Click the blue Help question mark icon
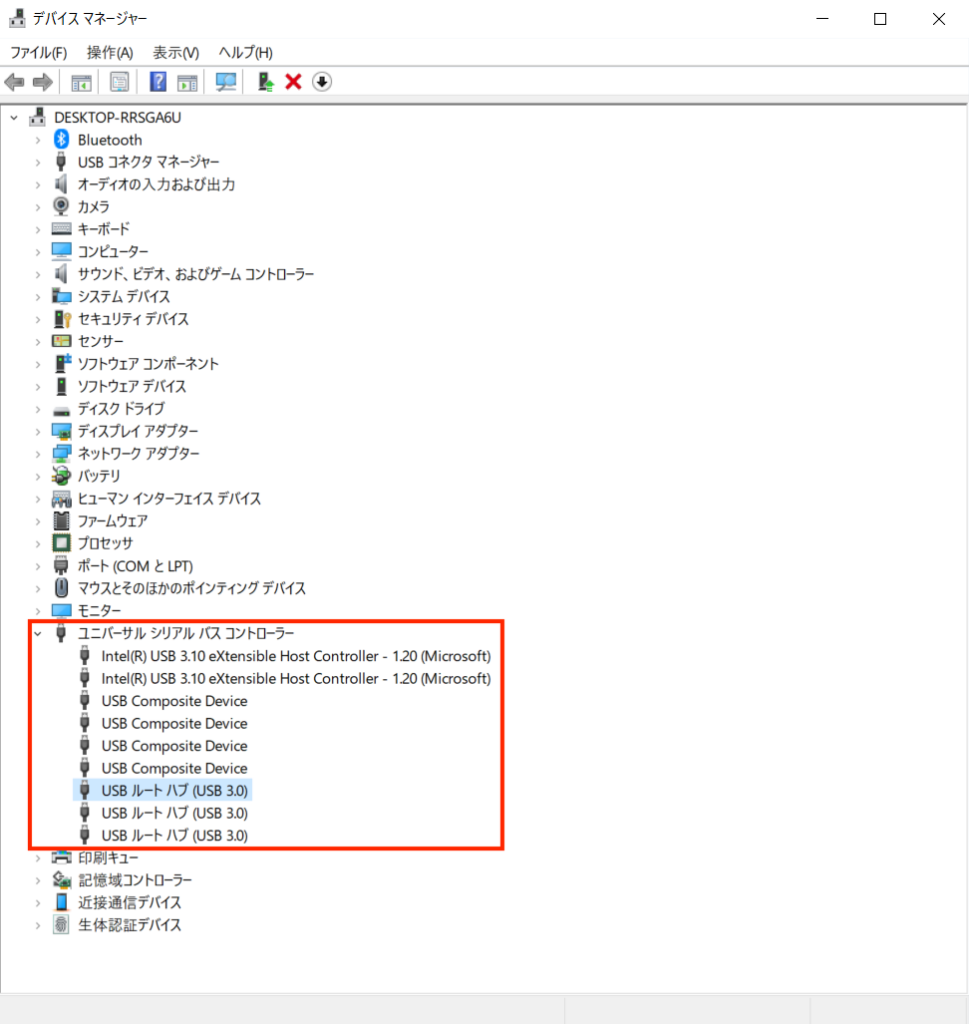969x1024 pixels. point(158,82)
